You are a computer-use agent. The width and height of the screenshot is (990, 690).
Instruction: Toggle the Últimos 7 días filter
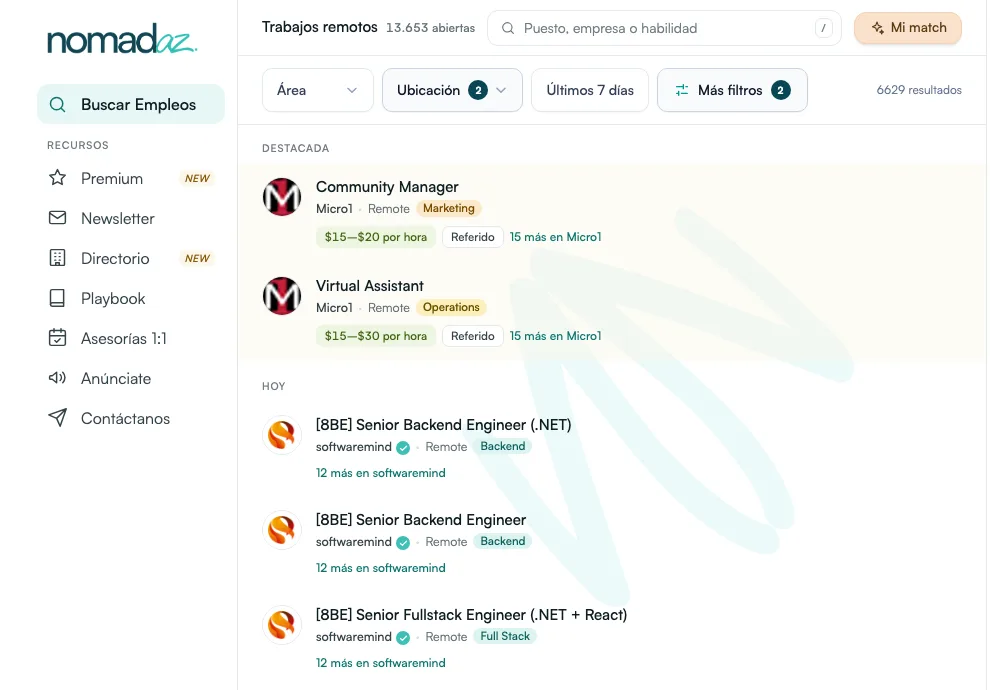tap(590, 90)
